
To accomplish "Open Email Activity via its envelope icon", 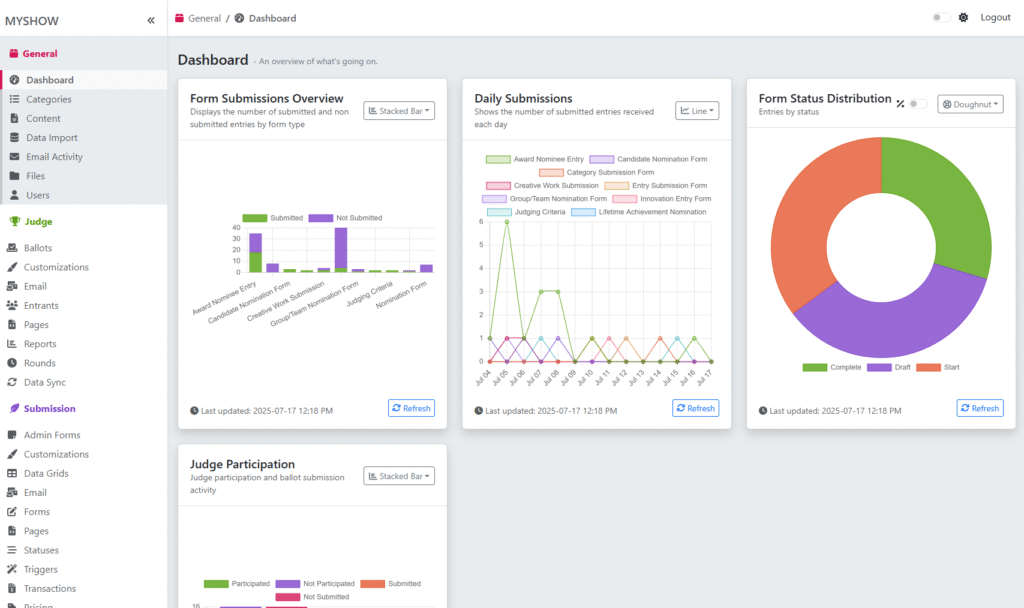I will (14, 157).
